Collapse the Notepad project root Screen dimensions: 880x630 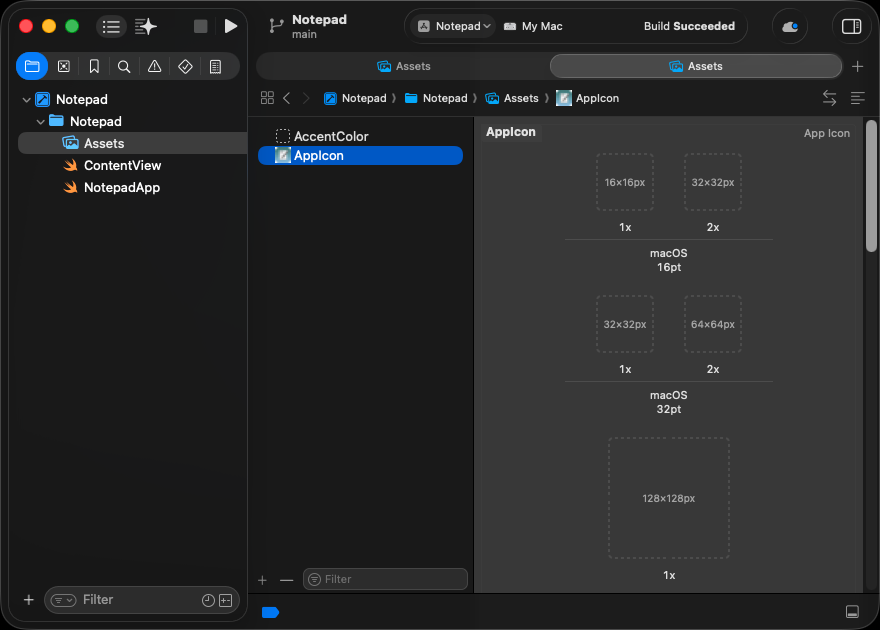pos(26,100)
